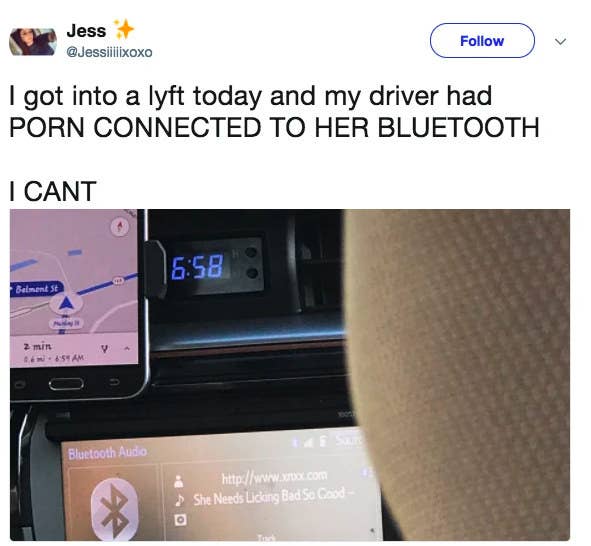The image size is (591, 546).
Task: Click the 6:58 dashboard clock display
Action: [x=198, y=267]
